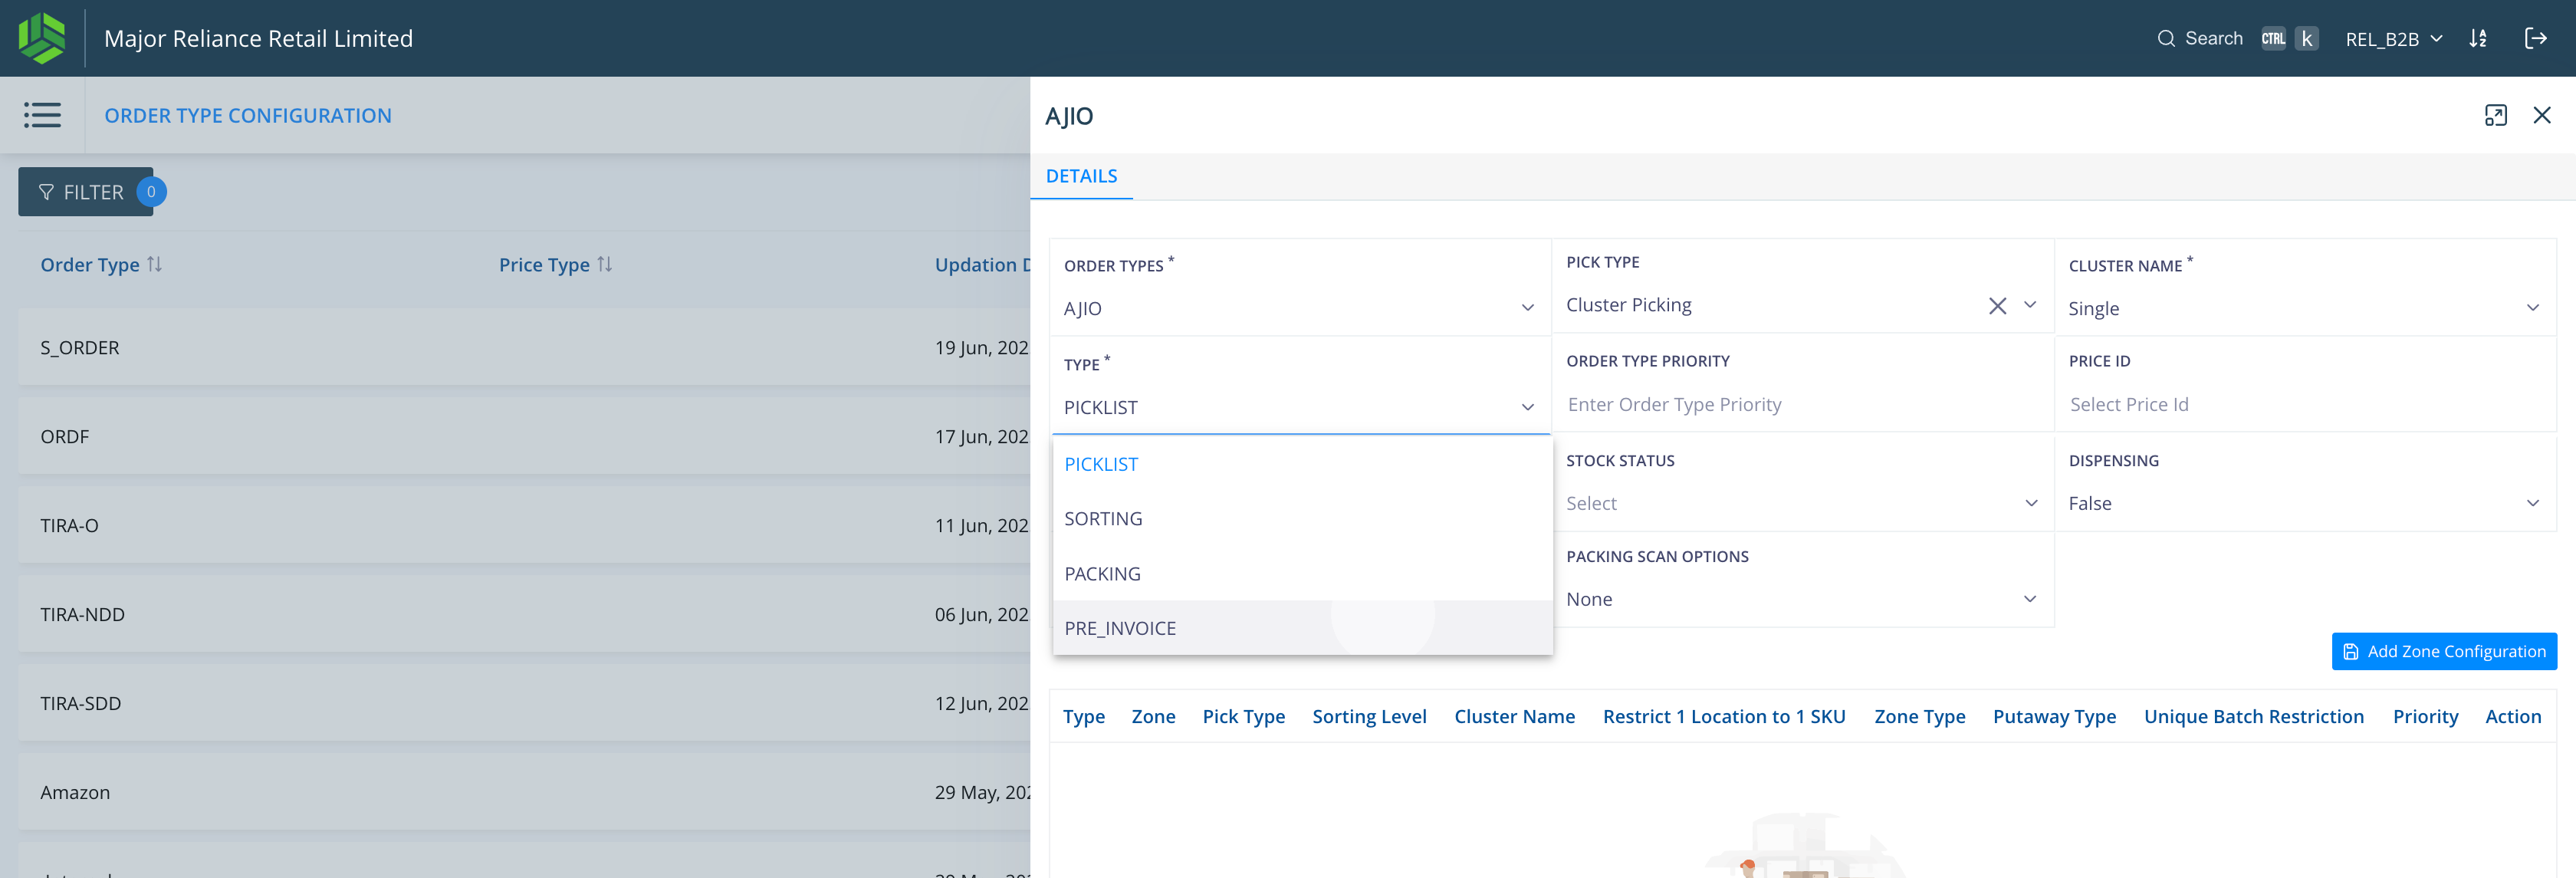Image resolution: width=2576 pixels, height=878 pixels.
Task: Click the 19 Jun updation date cell
Action: pyautogui.click(x=981, y=347)
